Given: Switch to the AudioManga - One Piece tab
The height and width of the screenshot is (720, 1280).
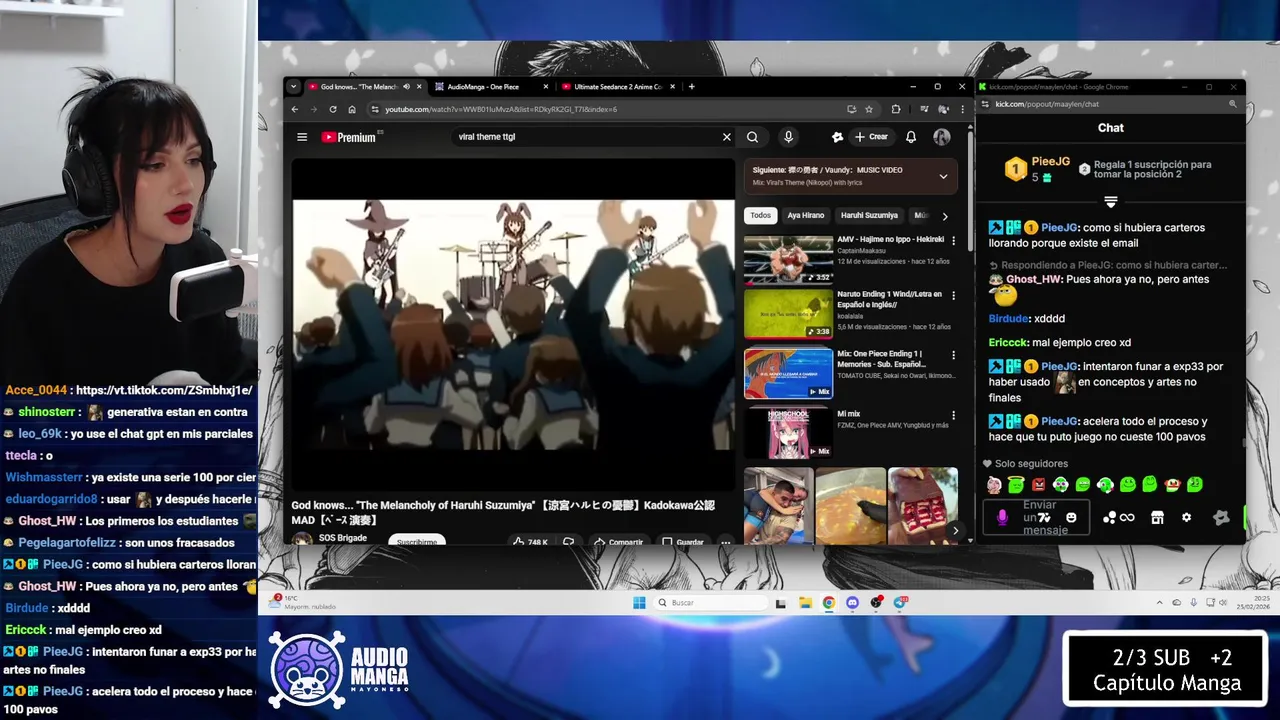Looking at the screenshot, I should click(x=491, y=87).
